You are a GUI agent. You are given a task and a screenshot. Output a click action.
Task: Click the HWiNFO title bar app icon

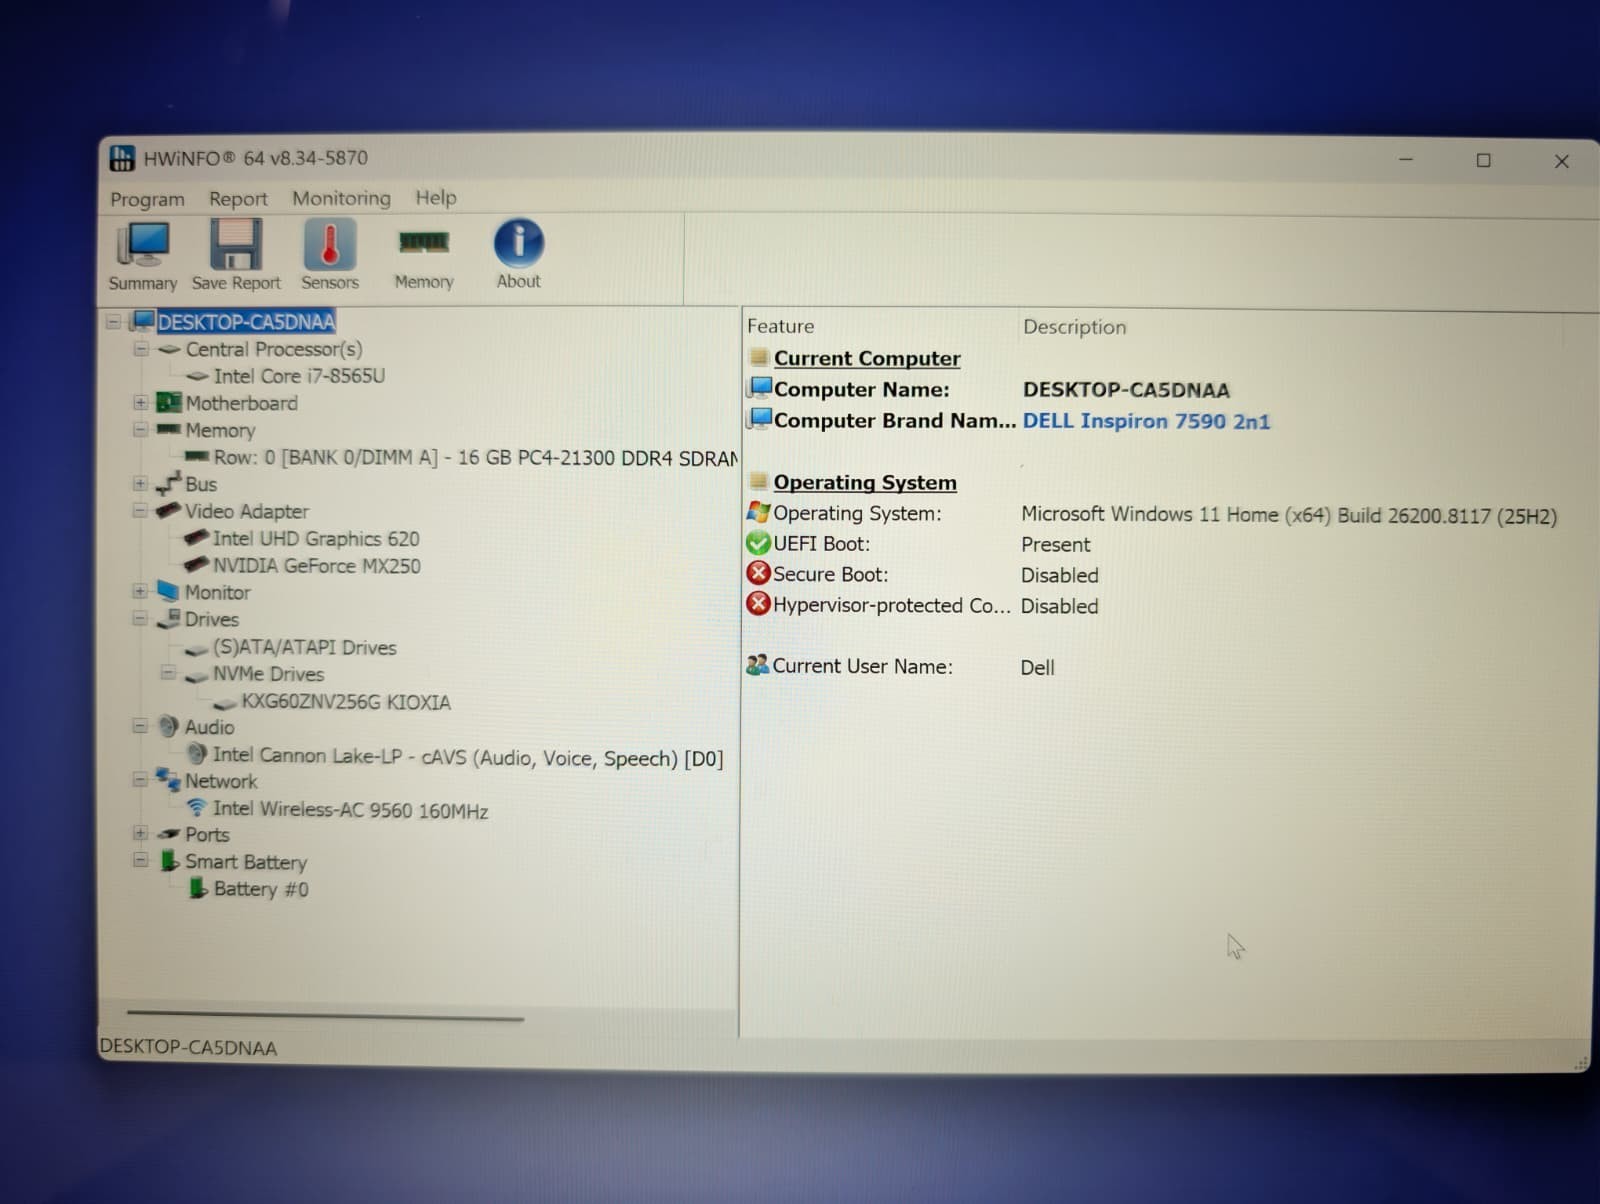(x=122, y=158)
